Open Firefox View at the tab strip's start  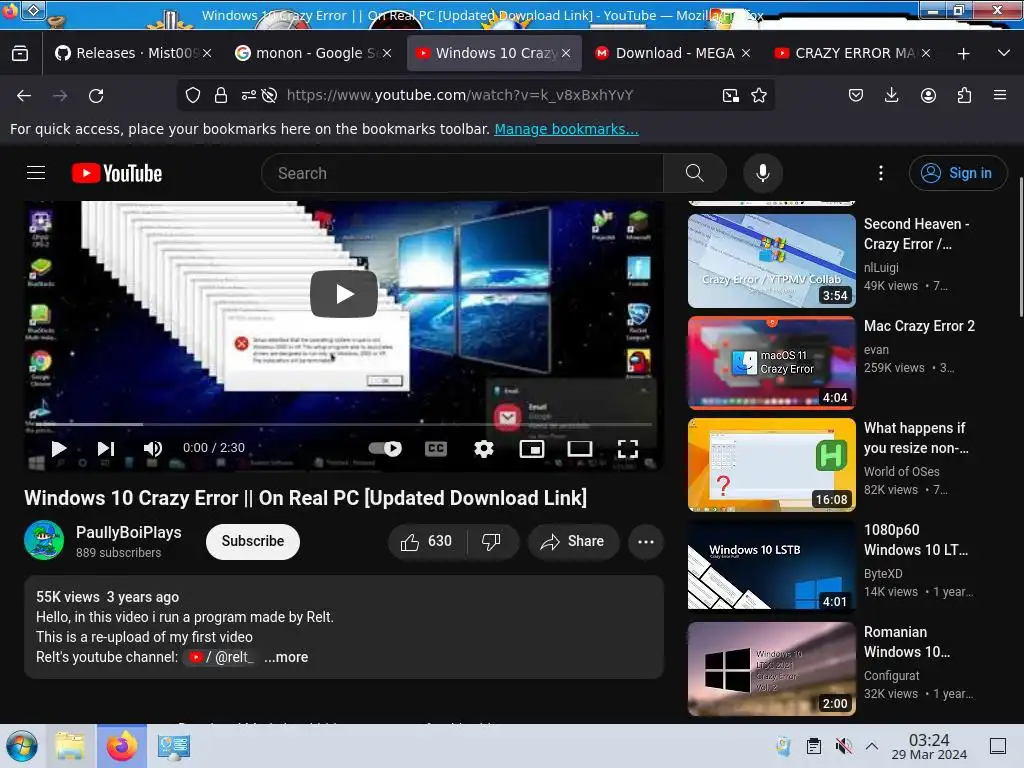[20, 53]
